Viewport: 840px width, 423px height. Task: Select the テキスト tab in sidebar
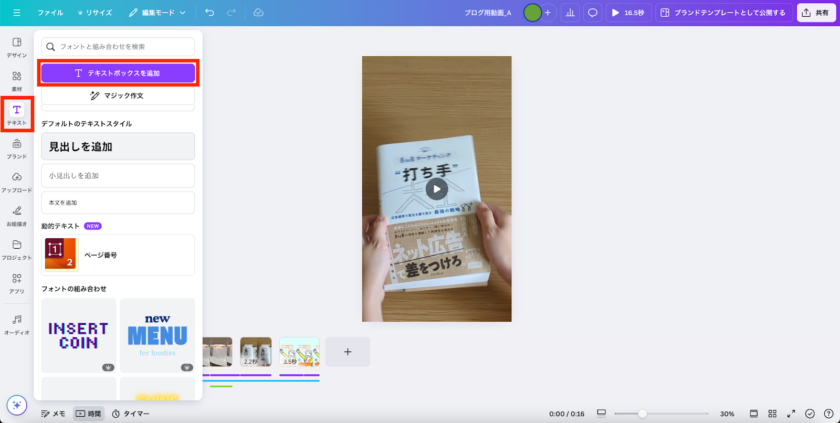click(17, 114)
